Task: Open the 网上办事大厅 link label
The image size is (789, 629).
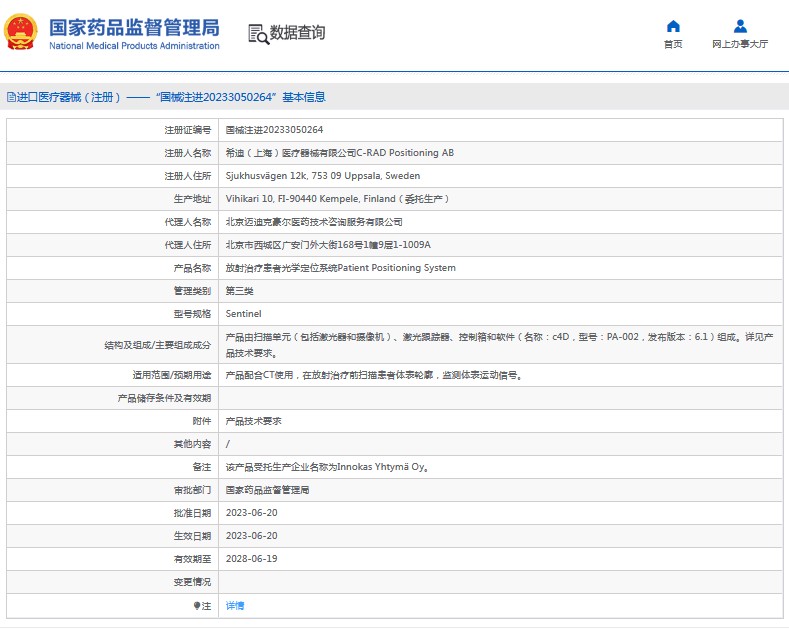Action: 740,44
